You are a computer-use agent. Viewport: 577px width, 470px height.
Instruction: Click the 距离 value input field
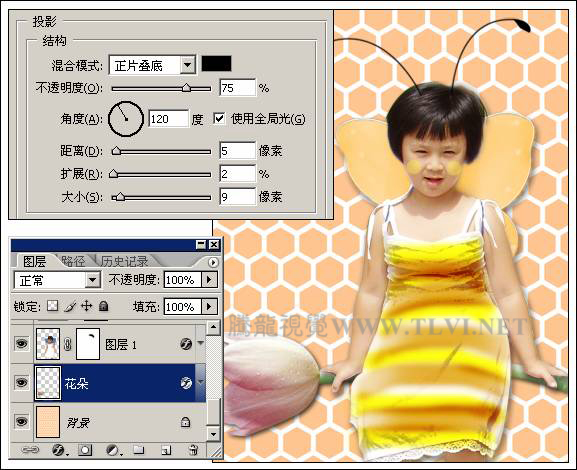(x=237, y=151)
